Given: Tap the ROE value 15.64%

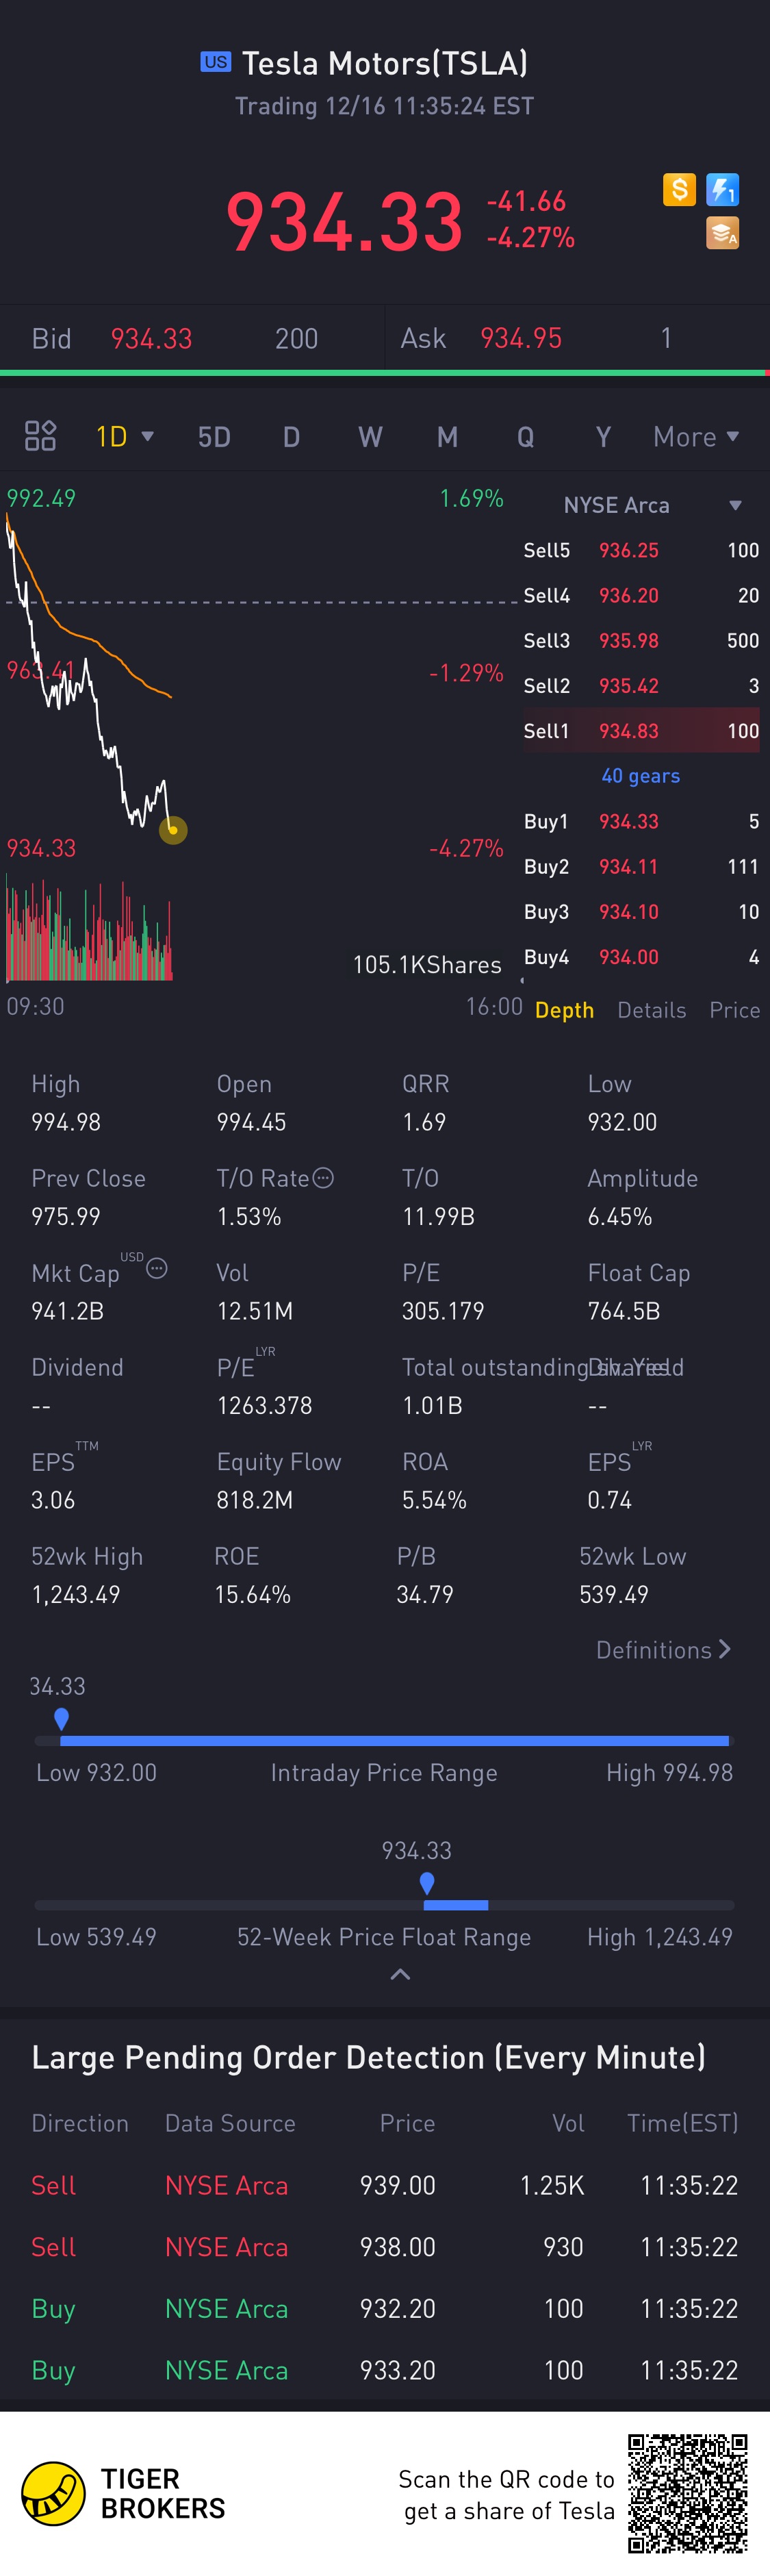Looking at the screenshot, I should (x=253, y=1595).
